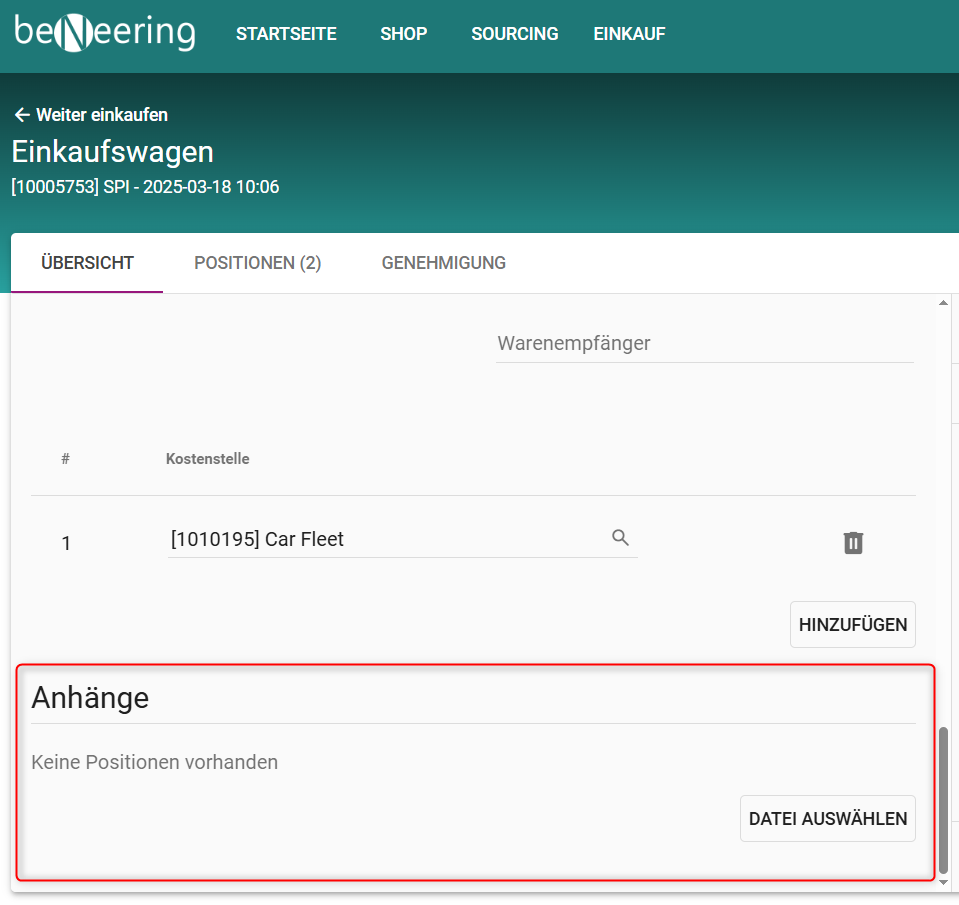Go to the SHOP menu
The width and height of the screenshot is (959, 905).
[403, 34]
